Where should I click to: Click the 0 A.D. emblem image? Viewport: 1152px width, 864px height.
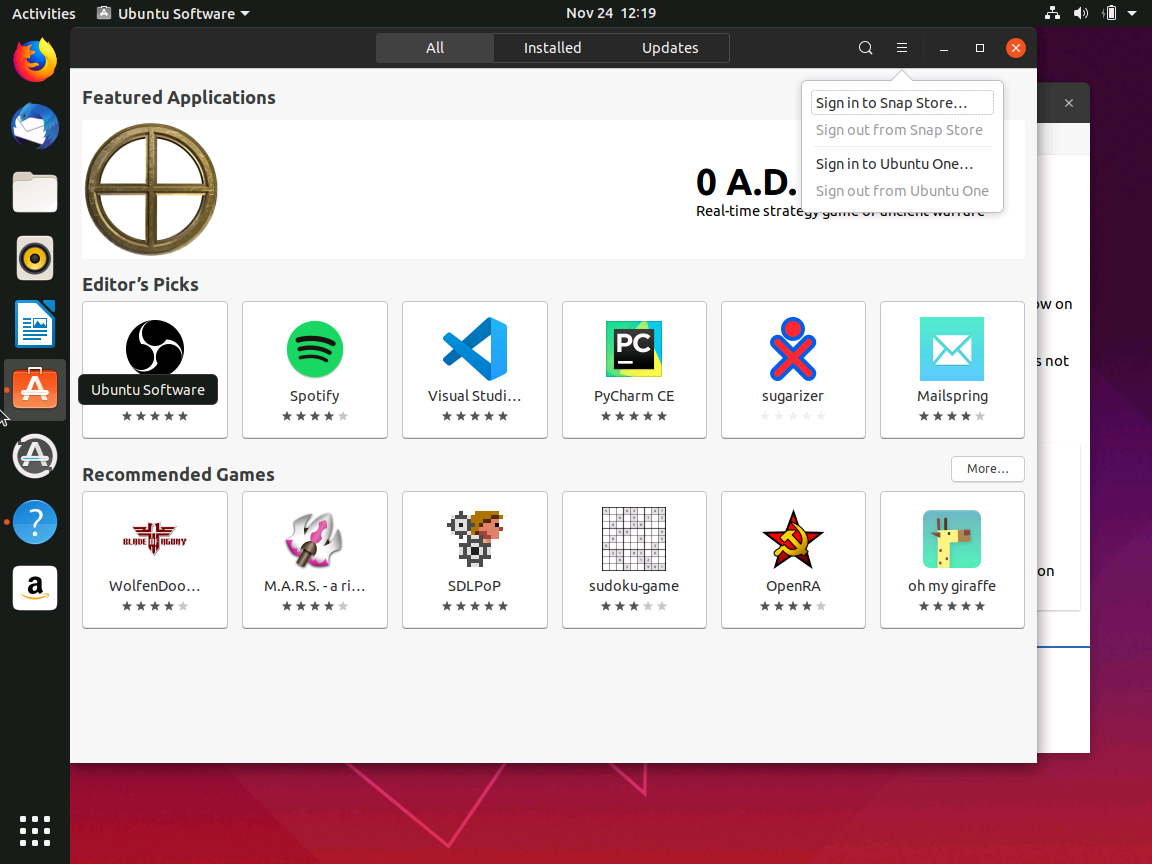pyautogui.click(x=151, y=190)
